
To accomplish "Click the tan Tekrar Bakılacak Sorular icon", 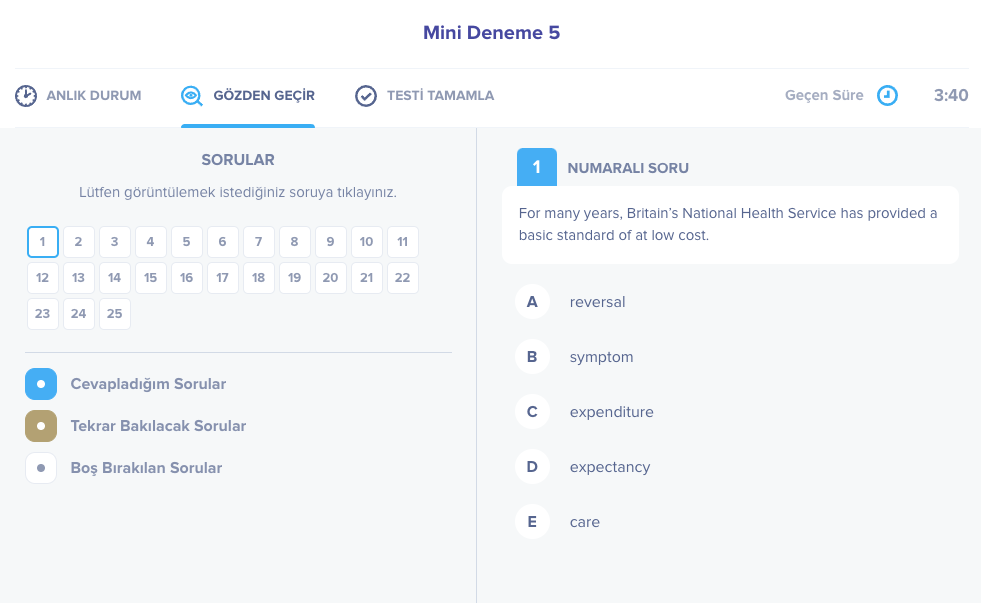I will pyautogui.click(x=41, y=426).
